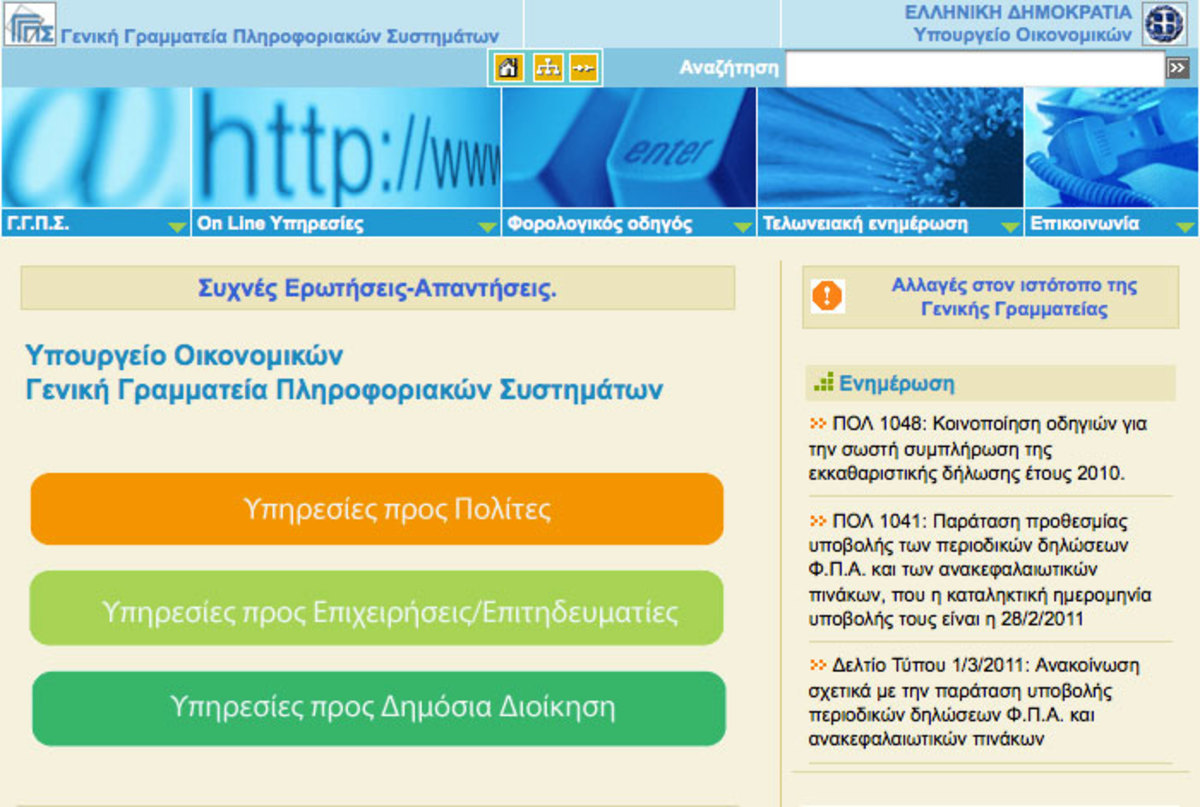The width and height of the screenshot is (1200, 807).
Task: Click the http://www banner image
Action: point(346,147)
